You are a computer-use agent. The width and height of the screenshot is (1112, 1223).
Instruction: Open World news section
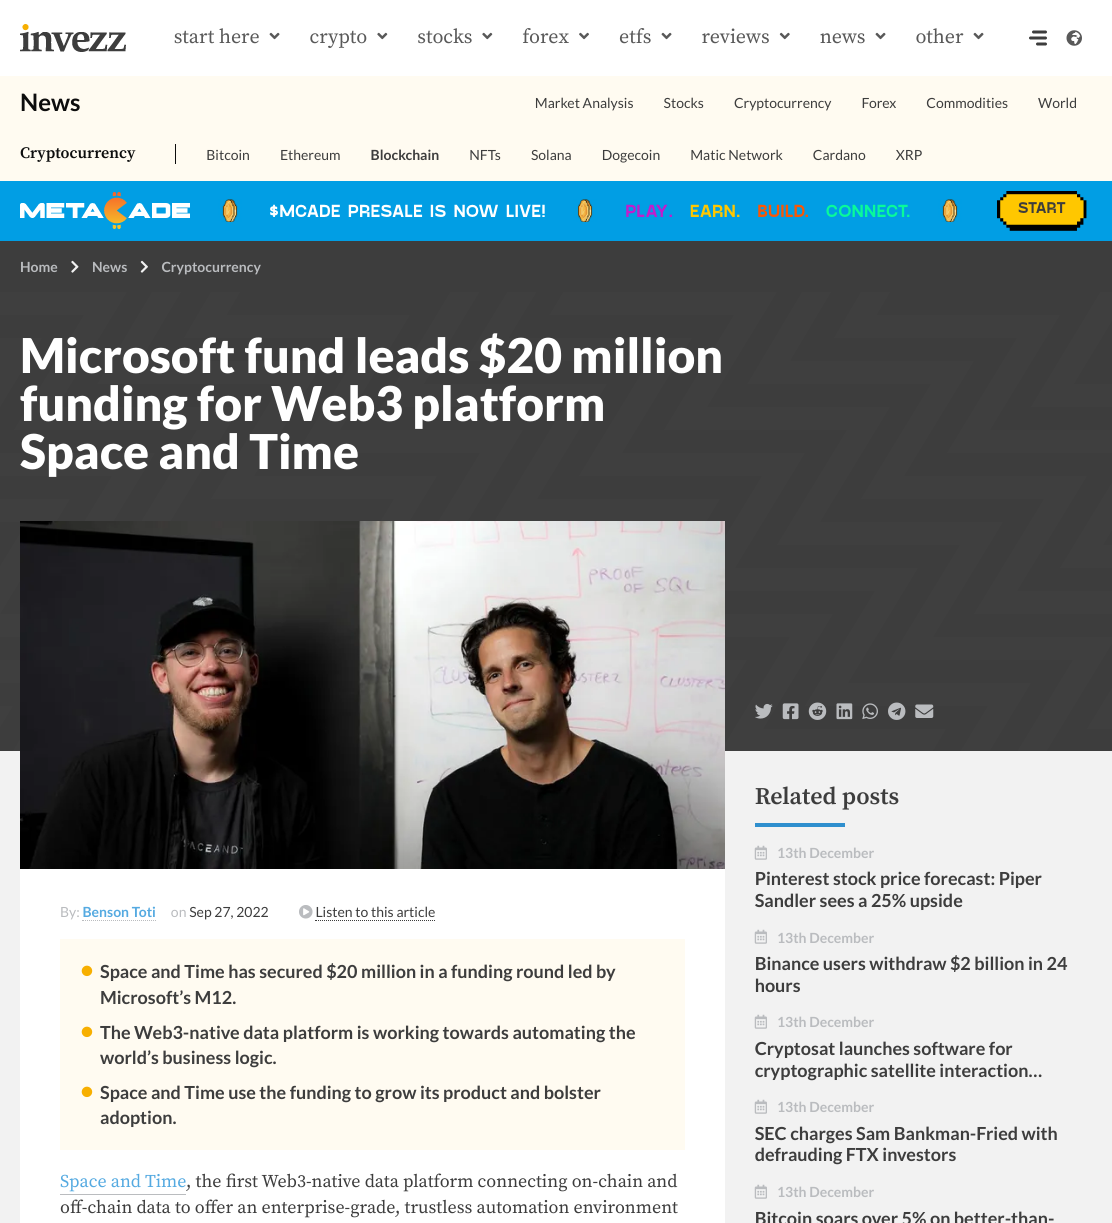pos(1057,103)
